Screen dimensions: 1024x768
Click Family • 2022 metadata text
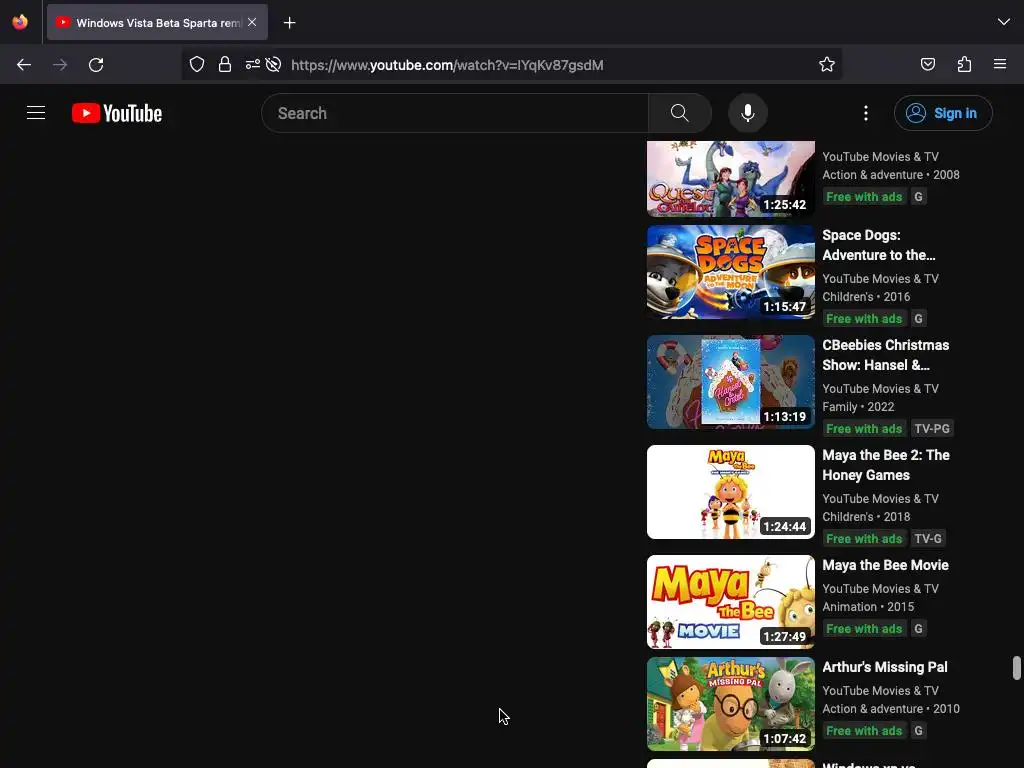coord(858,407)
